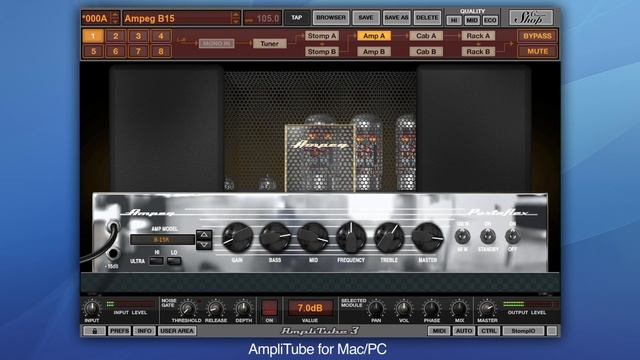Viewport: 640px width, 360px height.
Task: Select signal routing configuration 3
Action: pyautogui.click(x=138, y=36)
